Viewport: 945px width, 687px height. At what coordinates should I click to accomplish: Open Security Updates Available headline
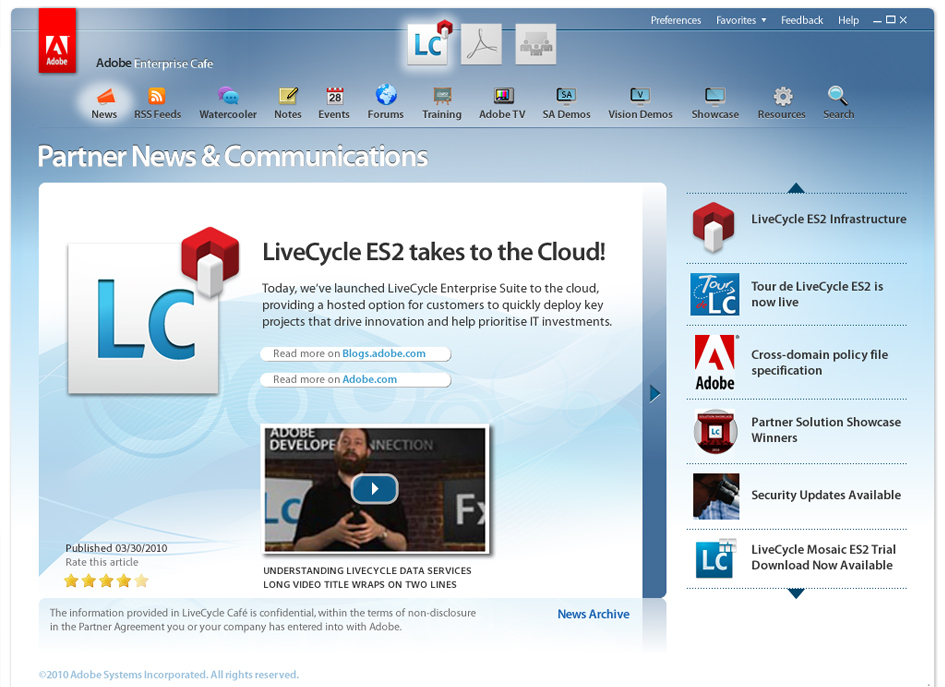coord(826,495)
